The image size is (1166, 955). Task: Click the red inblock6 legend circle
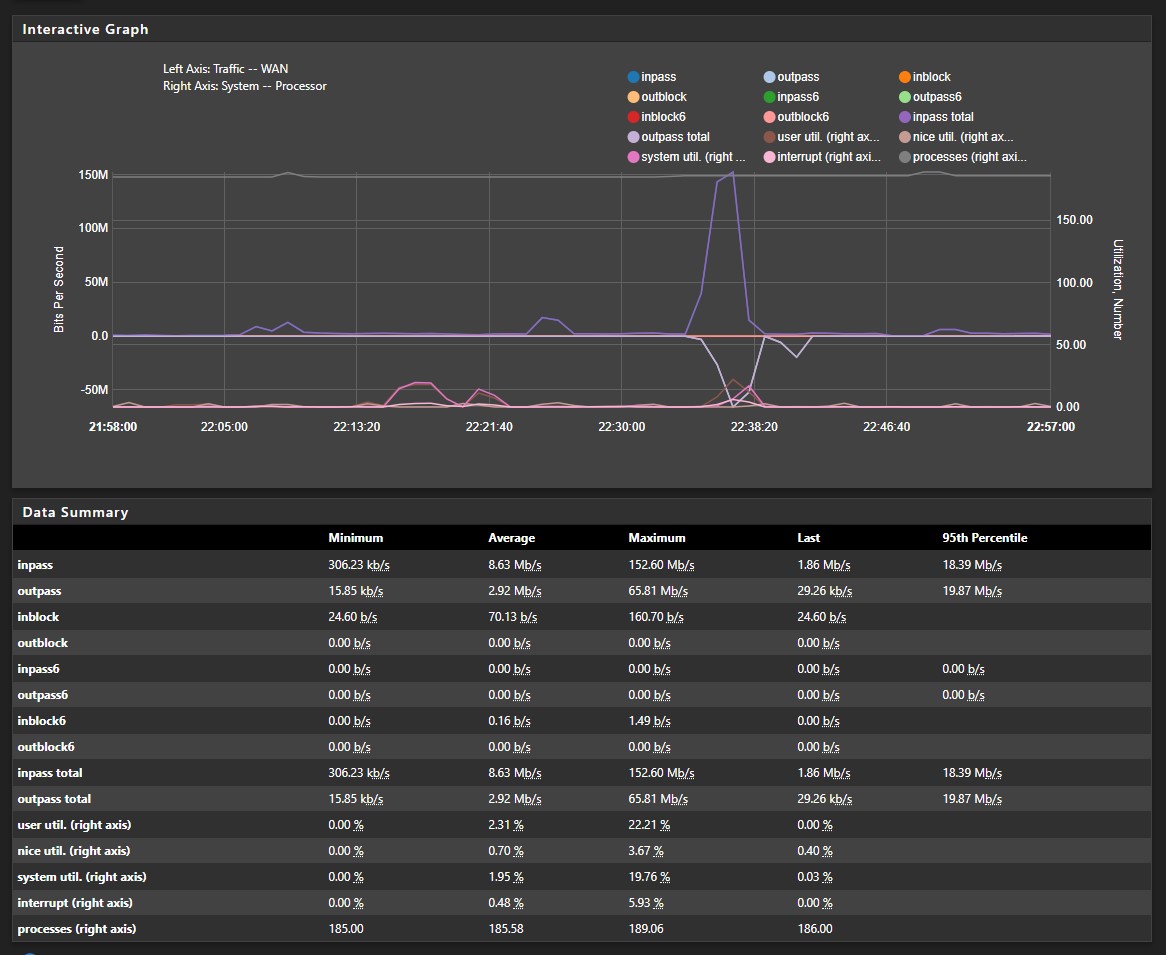click(x=633, y=117)
